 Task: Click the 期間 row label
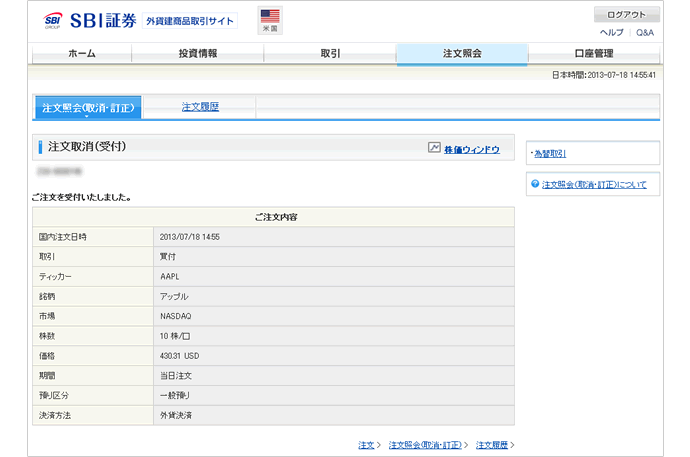[47, 376]
